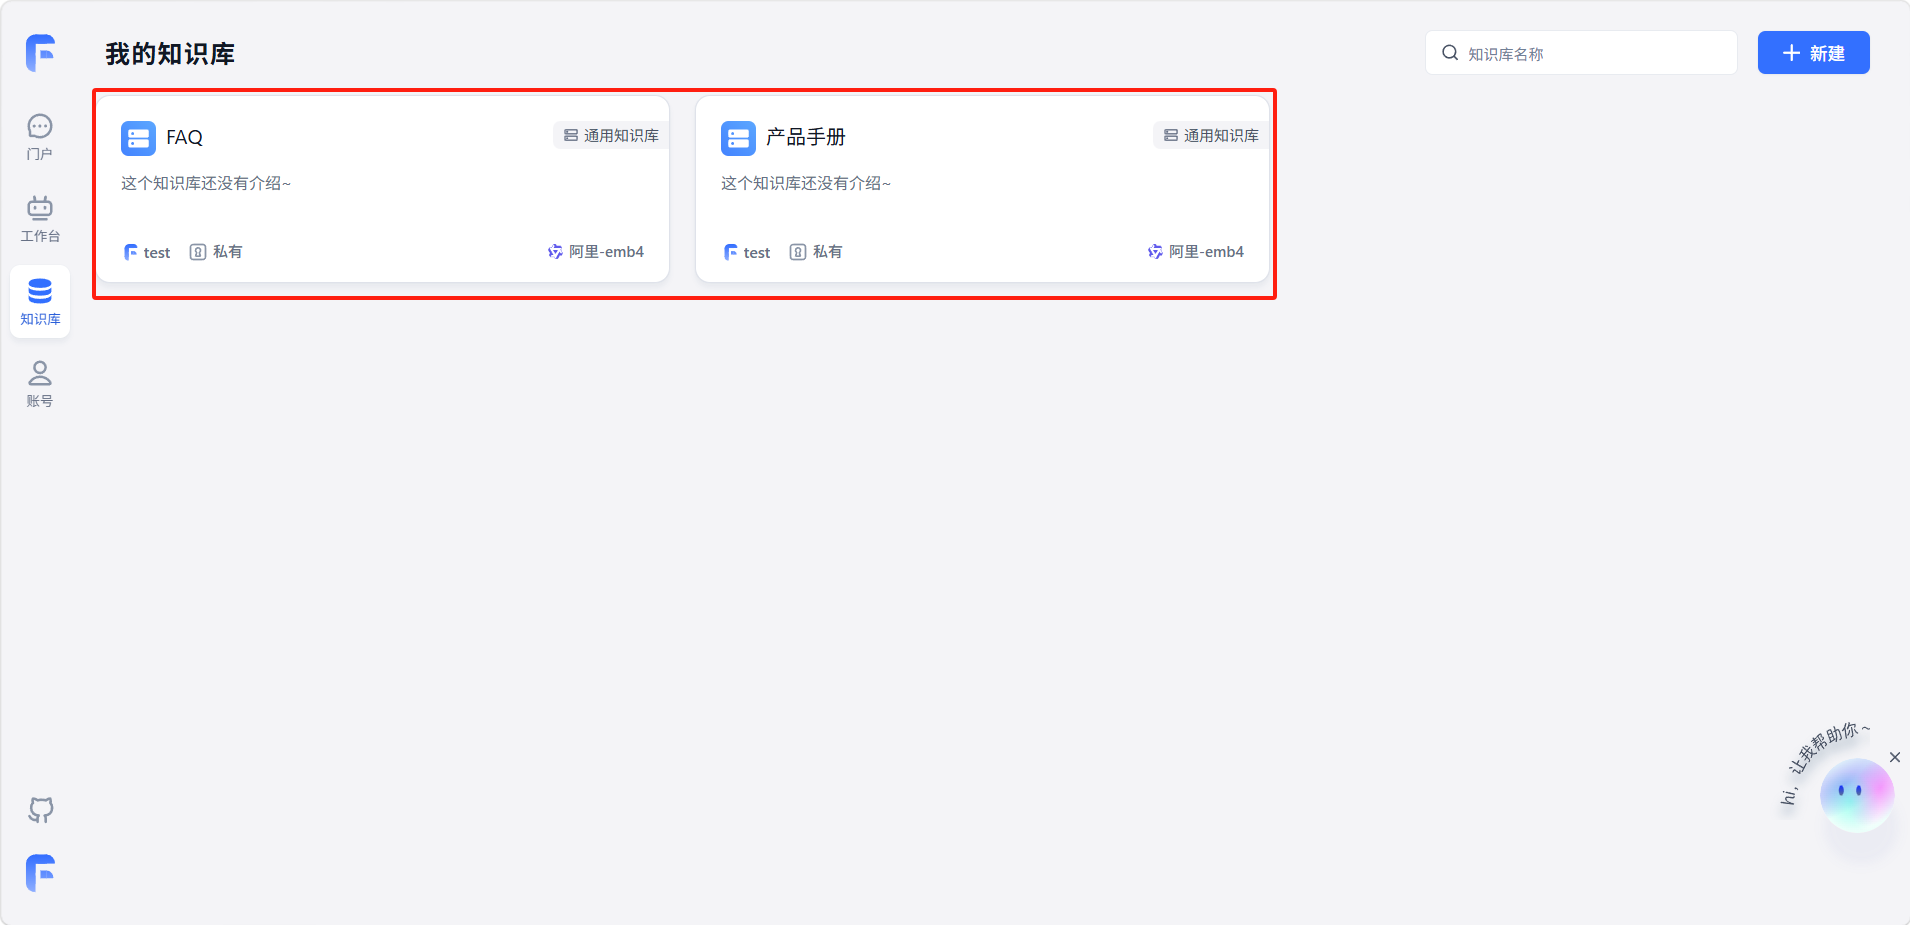
Task: Click the 通用知识库 tag on 产品手册 card
Action: click(1211, 136)
